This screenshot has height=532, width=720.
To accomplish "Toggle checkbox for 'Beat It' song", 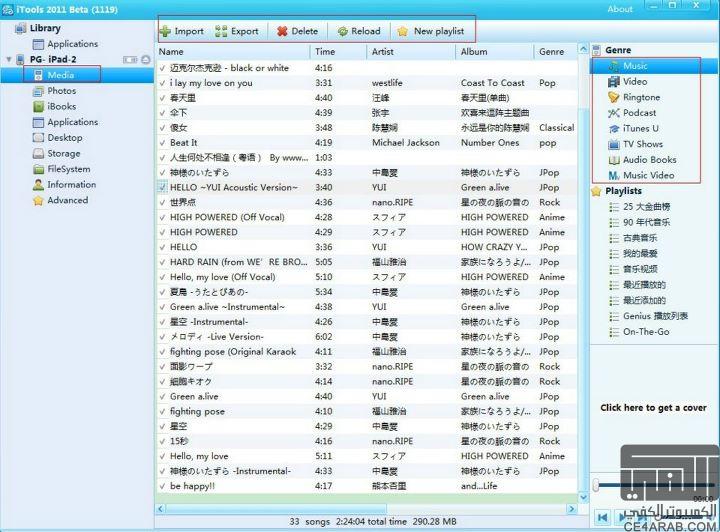I will click(162, 143).
